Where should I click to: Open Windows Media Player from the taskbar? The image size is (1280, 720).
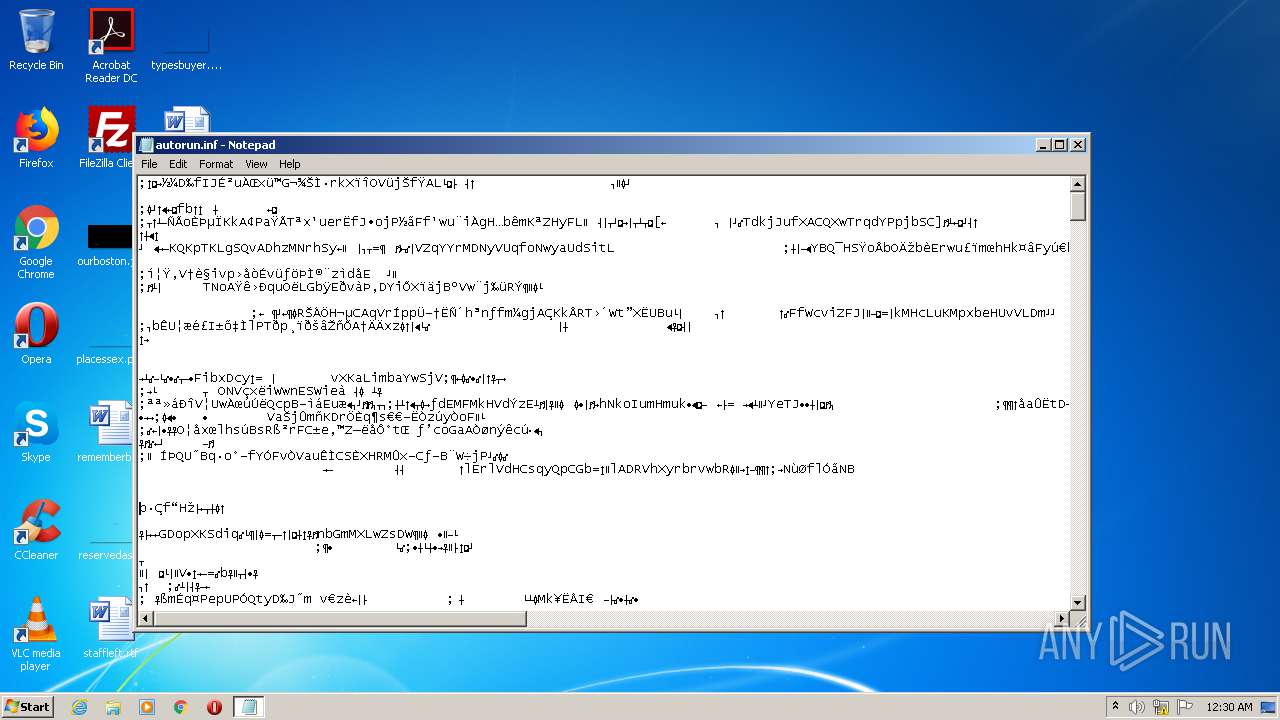tap(147, 707)
